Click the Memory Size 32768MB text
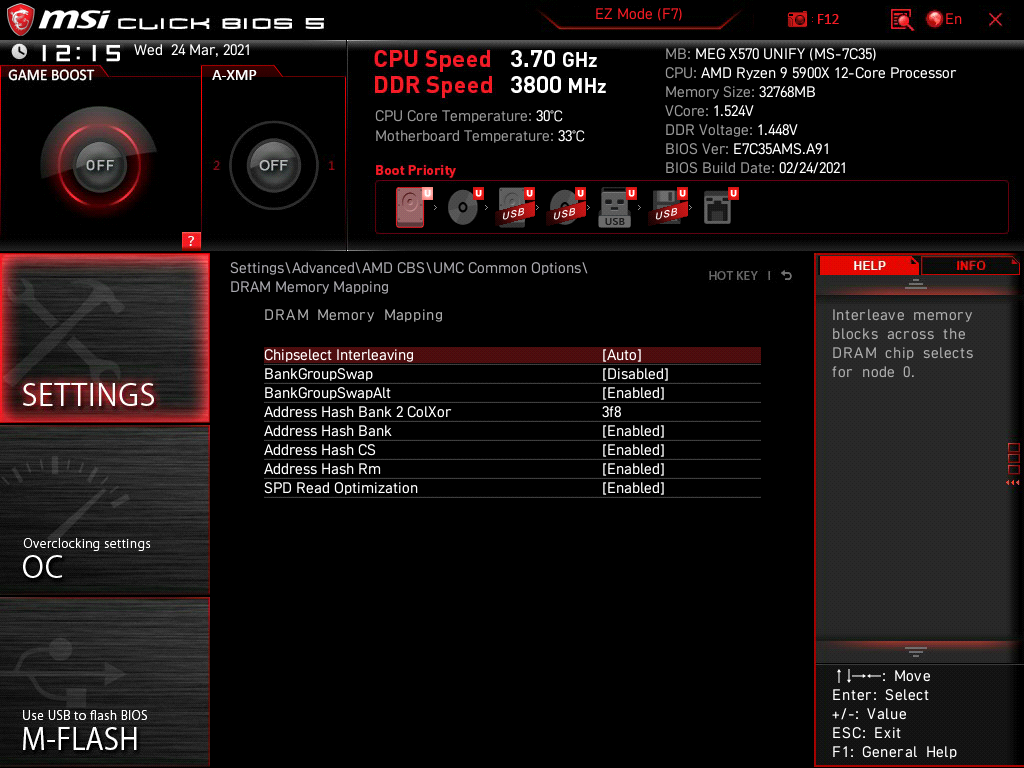The image size is (1024, 768). pos(740,92)
